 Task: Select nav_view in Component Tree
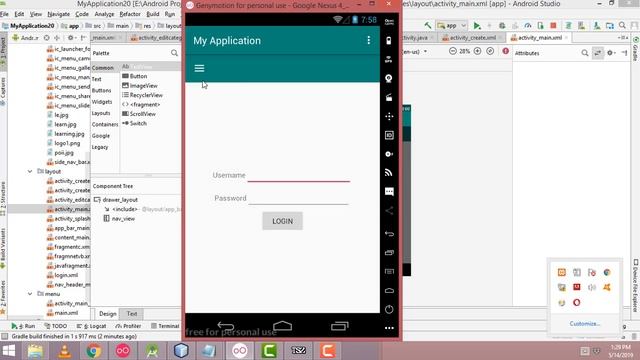point(119,219)
